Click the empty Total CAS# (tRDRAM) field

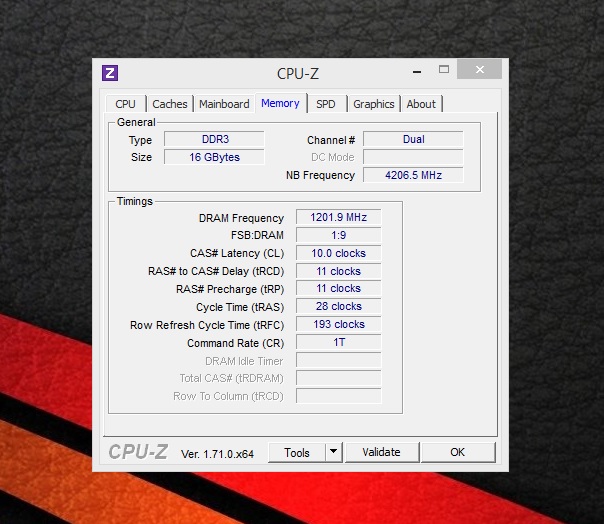coord(339,378)
